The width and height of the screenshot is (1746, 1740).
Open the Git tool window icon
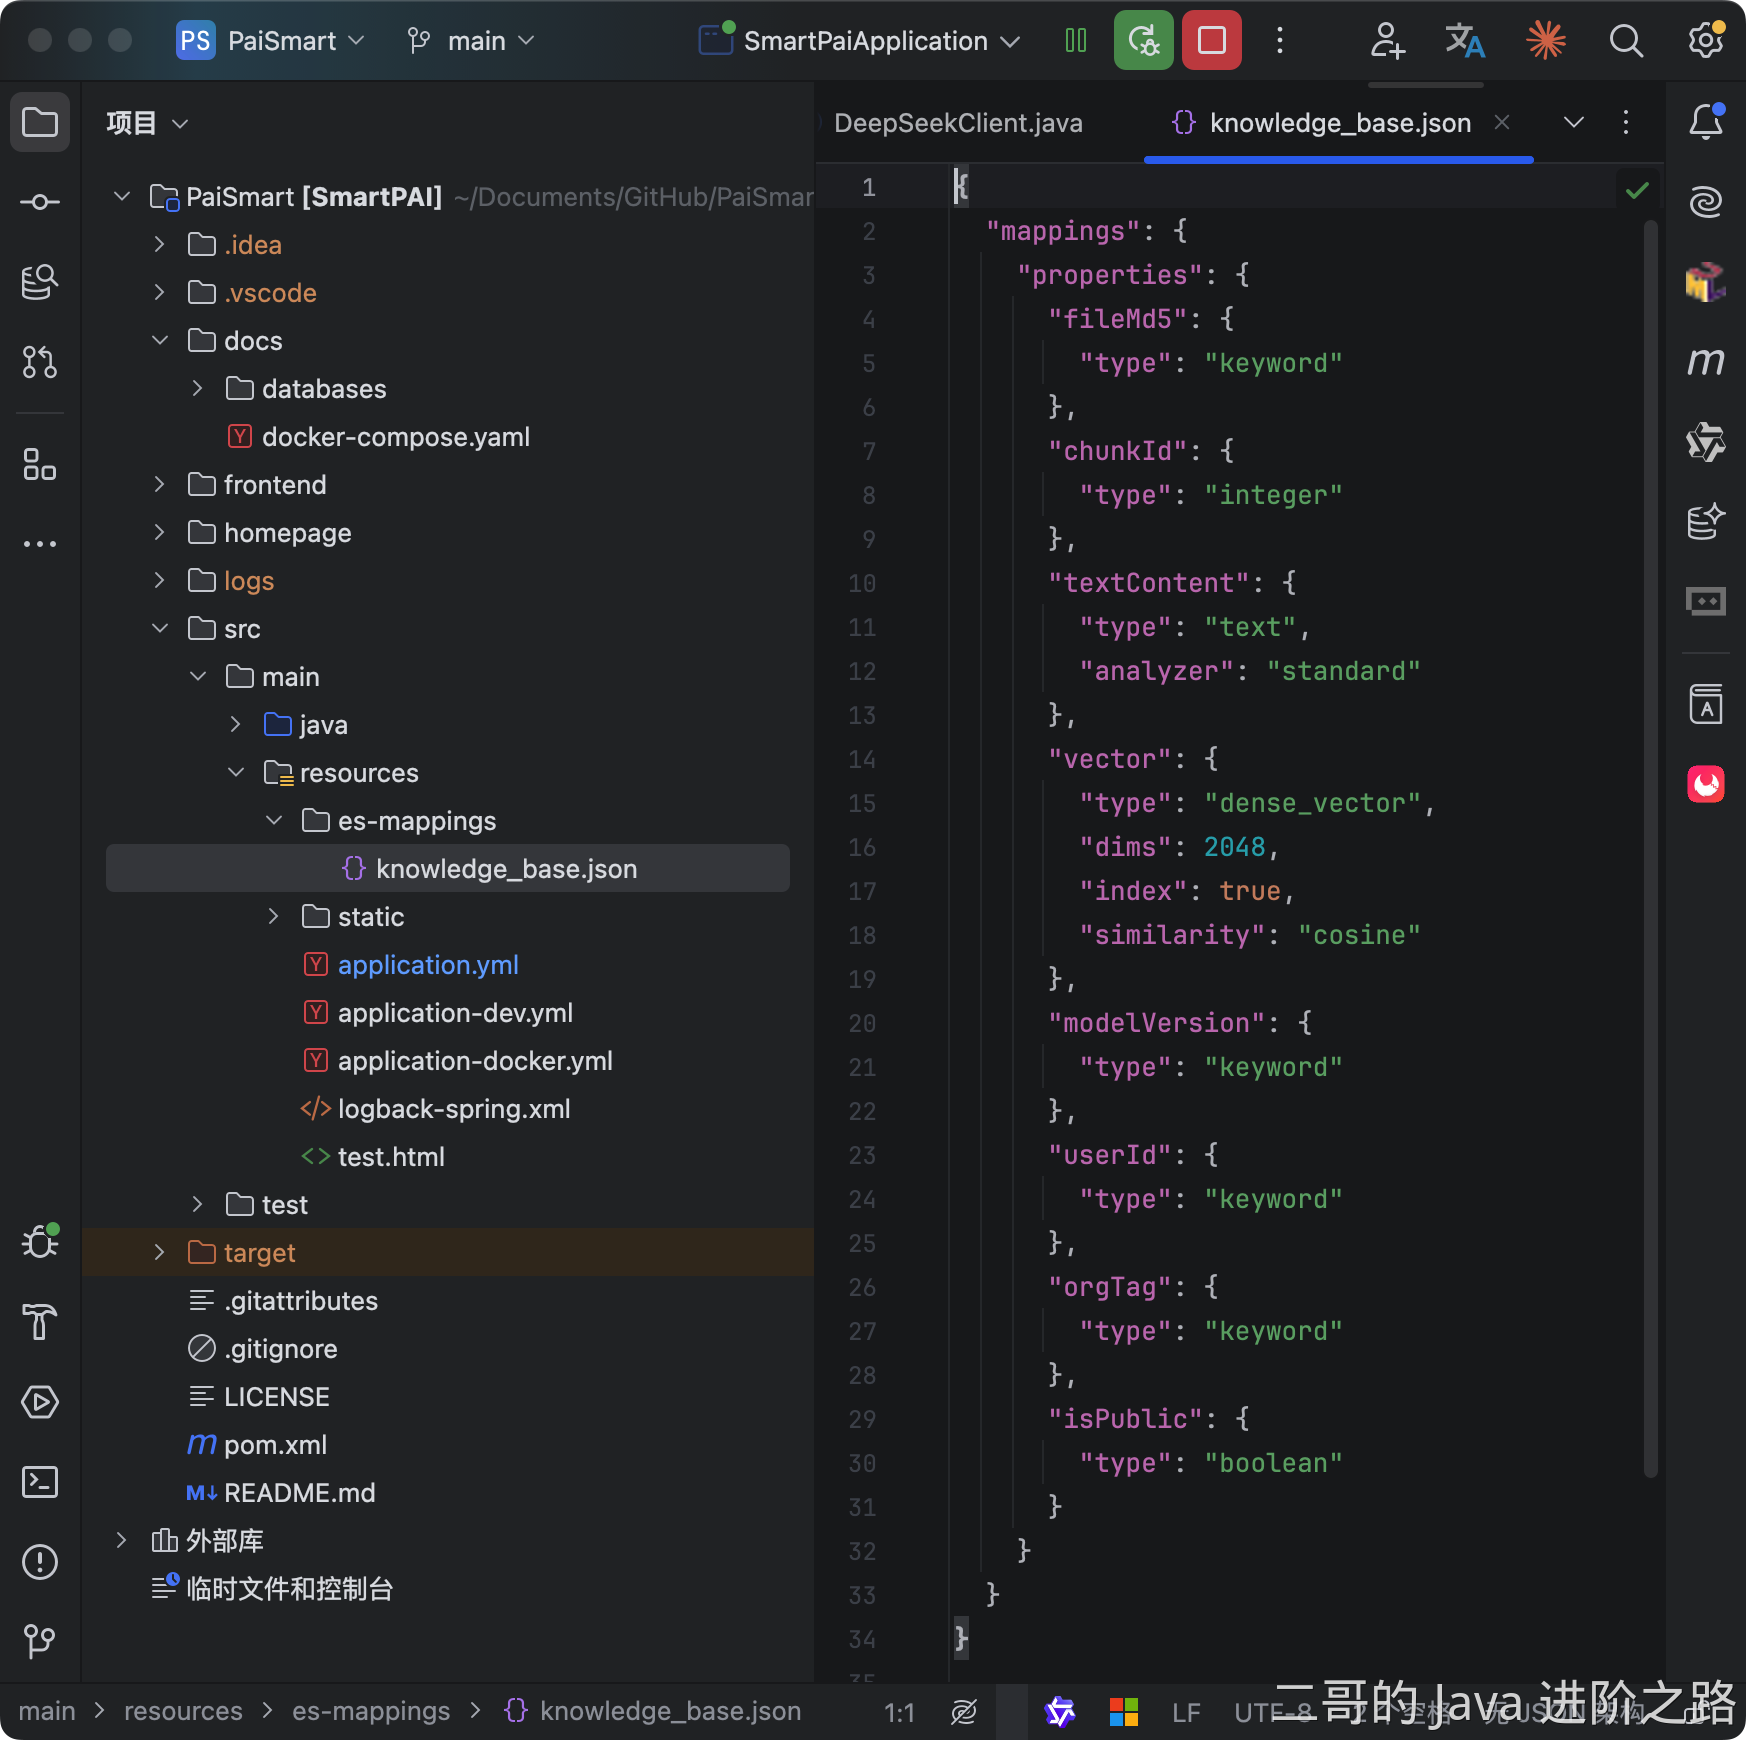pos(40,1640)
